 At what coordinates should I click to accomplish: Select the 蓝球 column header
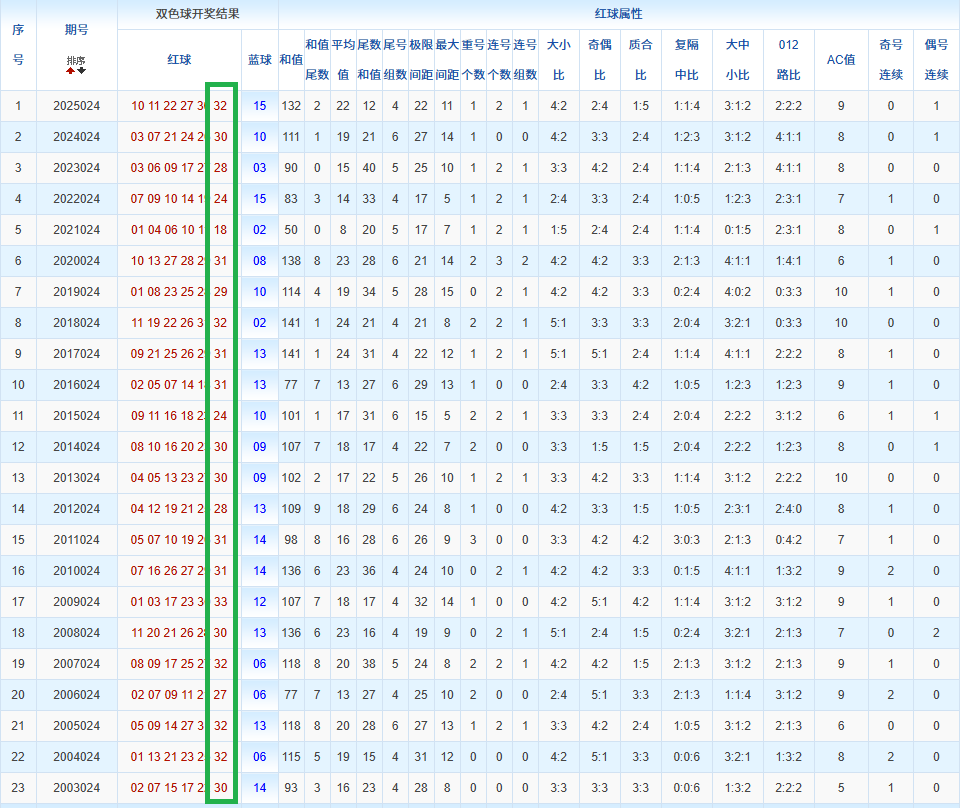click(259, 60)
